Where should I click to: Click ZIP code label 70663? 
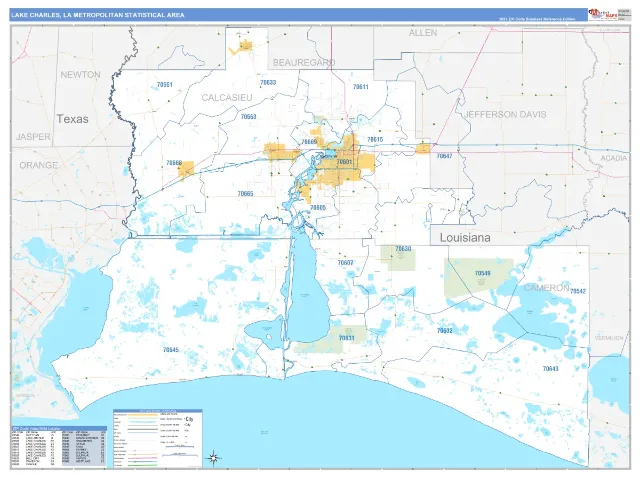pyautogui.click(x=249, y=117)
